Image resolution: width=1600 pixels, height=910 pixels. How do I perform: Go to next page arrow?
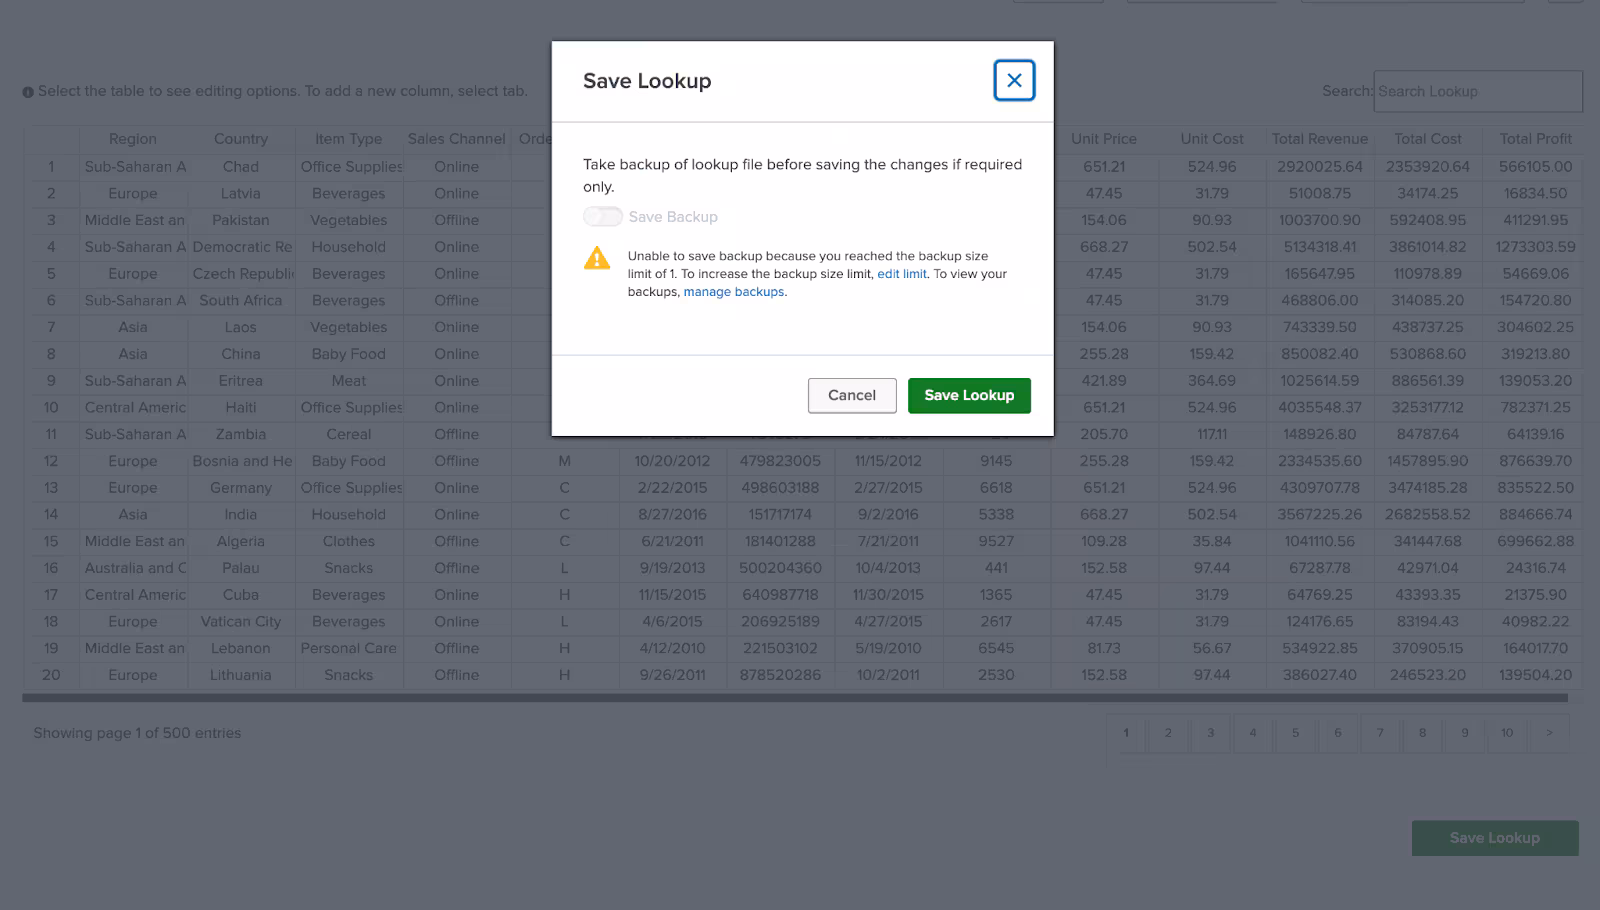(x=1548, y=733)
